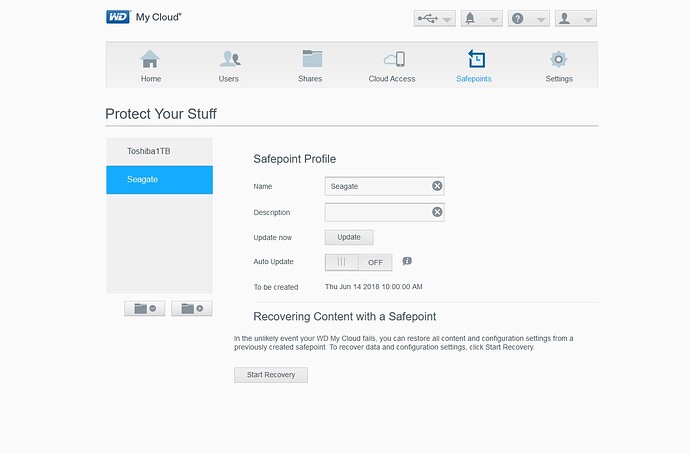Open the alerts bell icon
Viewport: 690px width, 454px height.
pyautogui.click(x=470, y=18)
